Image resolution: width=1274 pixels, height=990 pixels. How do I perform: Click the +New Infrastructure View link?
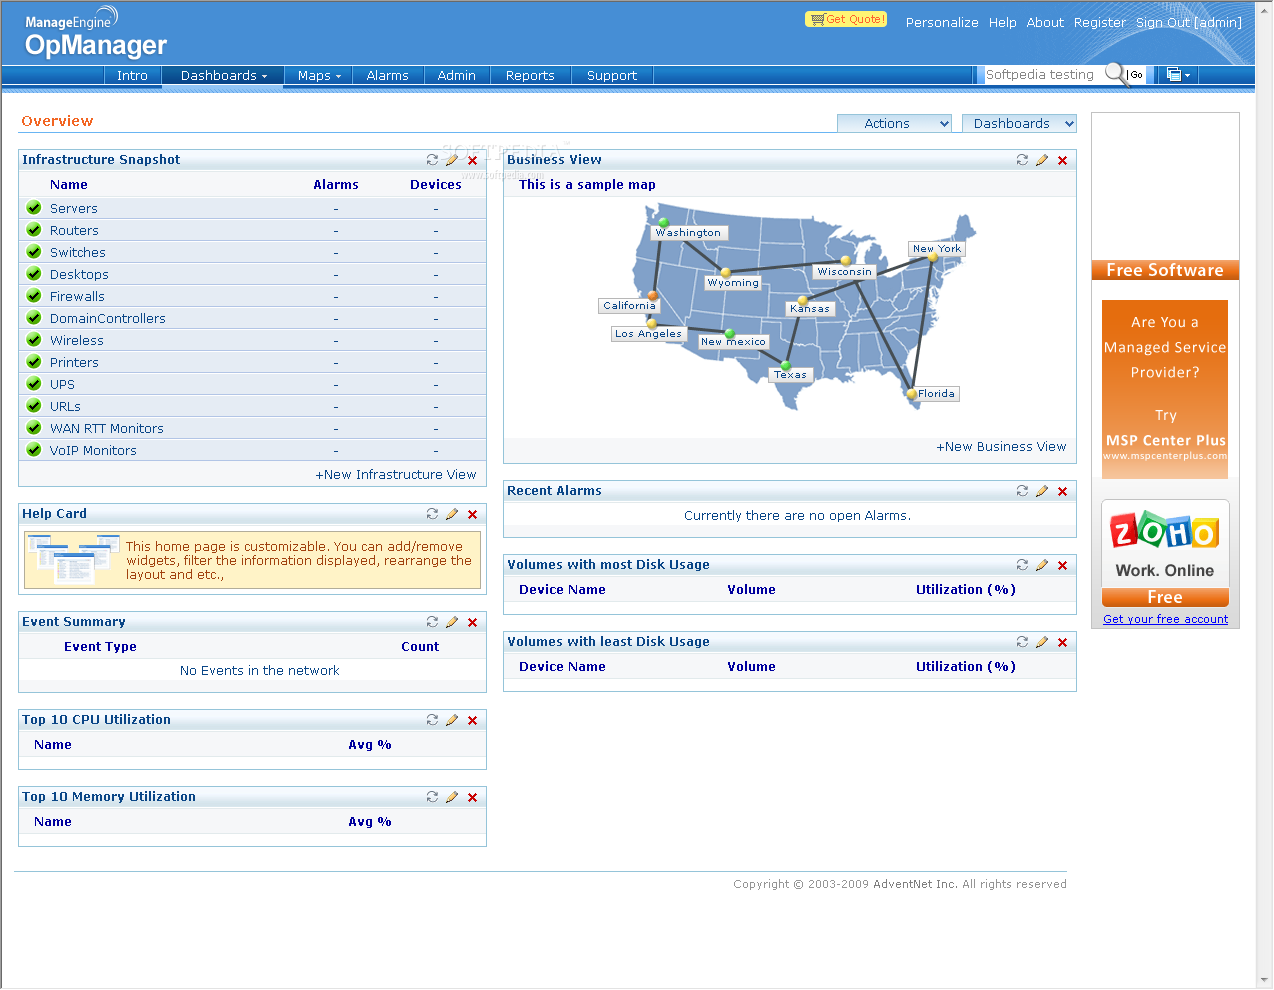point(396,475)
